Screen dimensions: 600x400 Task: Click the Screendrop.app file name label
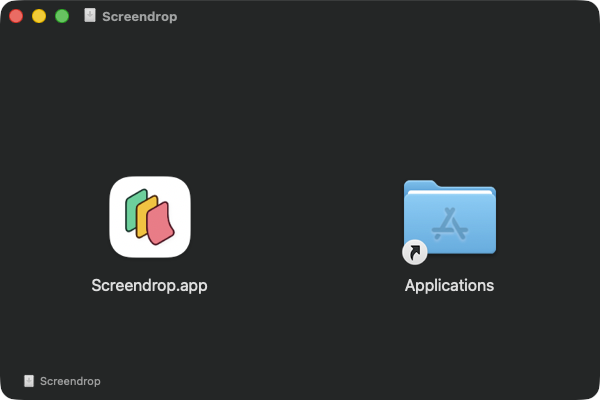[x=149, y=286]
